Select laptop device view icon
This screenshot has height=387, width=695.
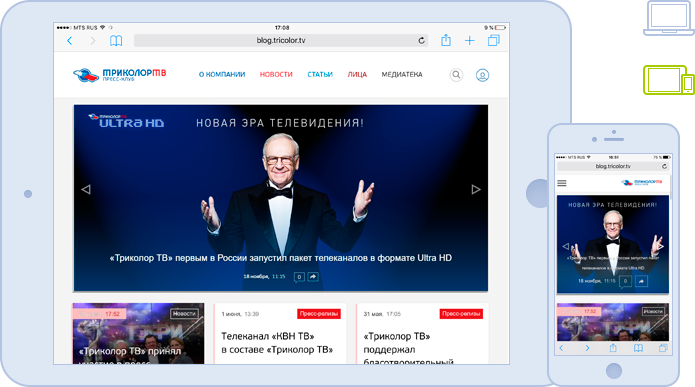click(x=669, y=18)
